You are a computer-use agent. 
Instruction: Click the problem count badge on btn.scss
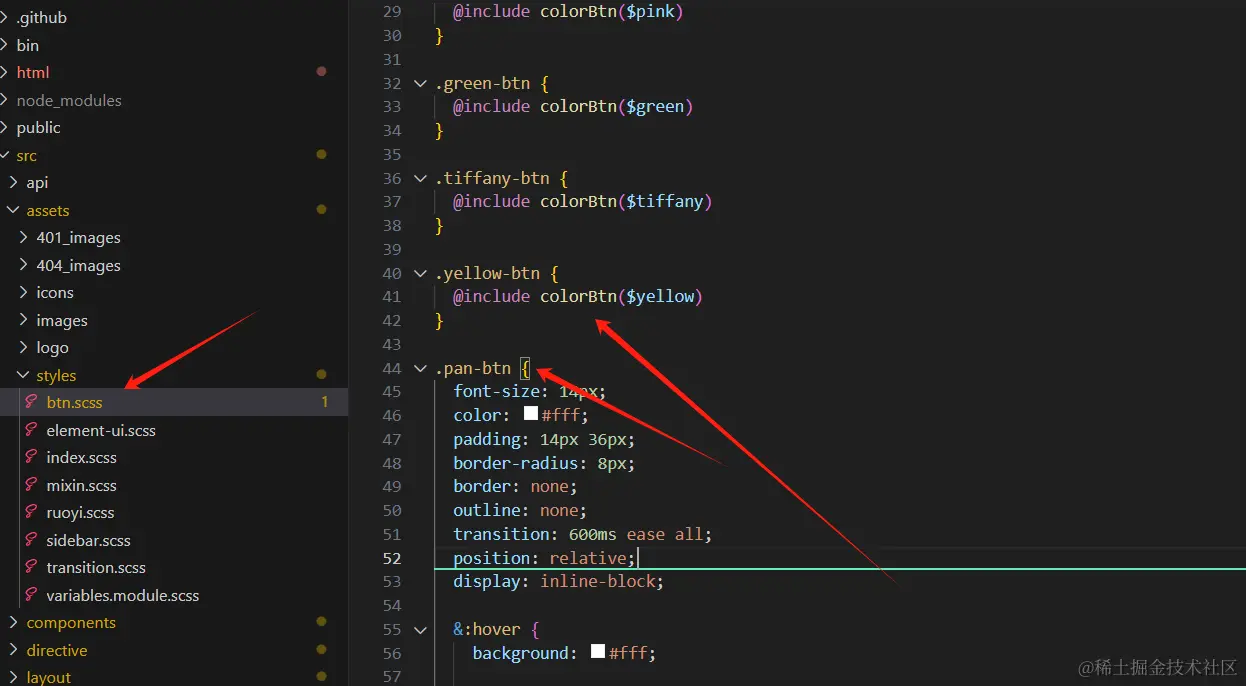pyautogui.click(x=325, y=402)
